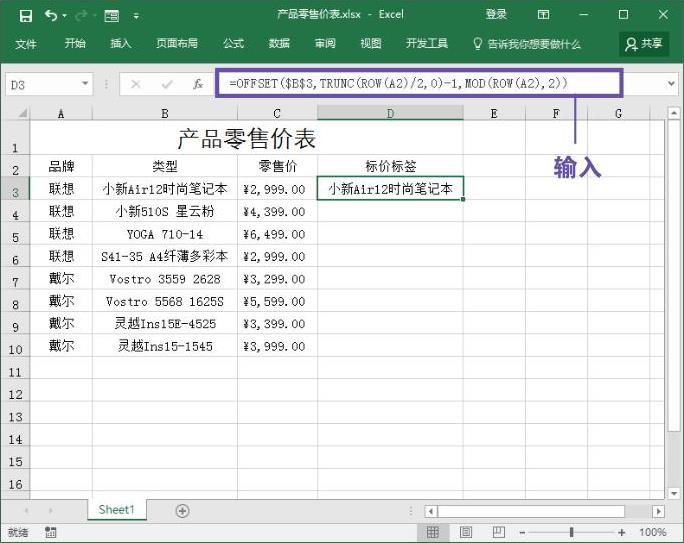684x543 pixels.
Task: Click the vertical scrollbar down arrow
Action: tap(674, 494)
